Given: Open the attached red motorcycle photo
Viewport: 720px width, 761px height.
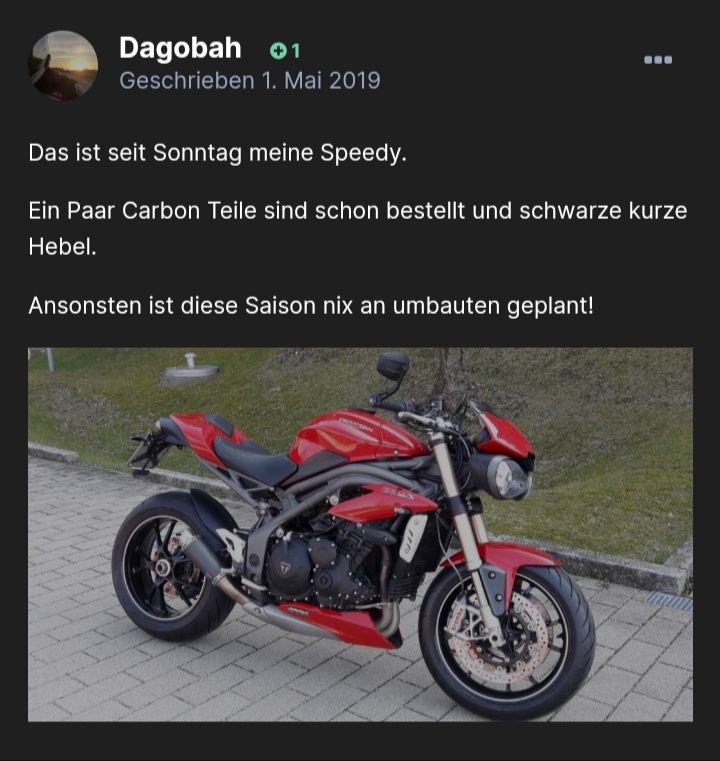Looking at the screenshot, I should coord(360,534).
